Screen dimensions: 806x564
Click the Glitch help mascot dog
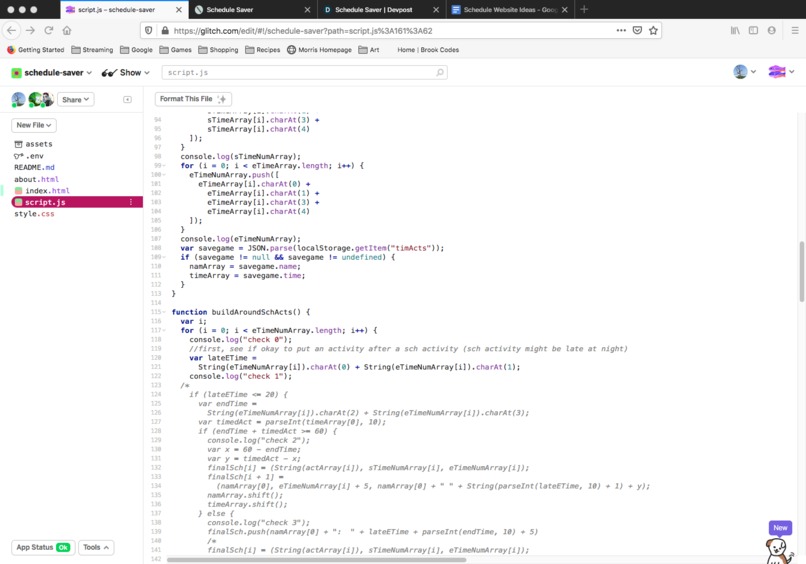click(x=778, y=550)
